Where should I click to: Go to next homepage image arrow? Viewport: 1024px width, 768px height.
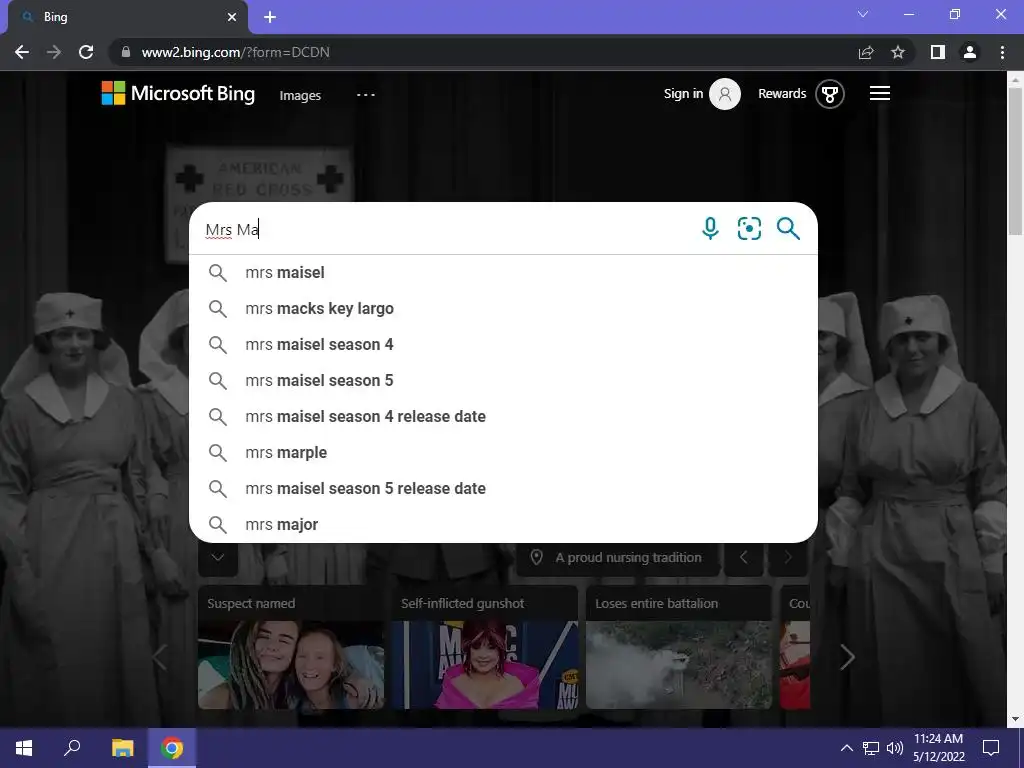click(x=788, y=557)
